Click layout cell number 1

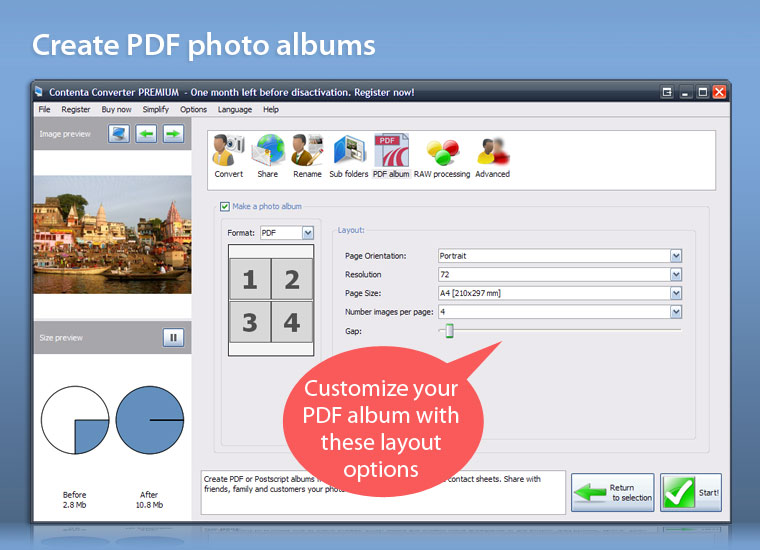pos(250,279)
